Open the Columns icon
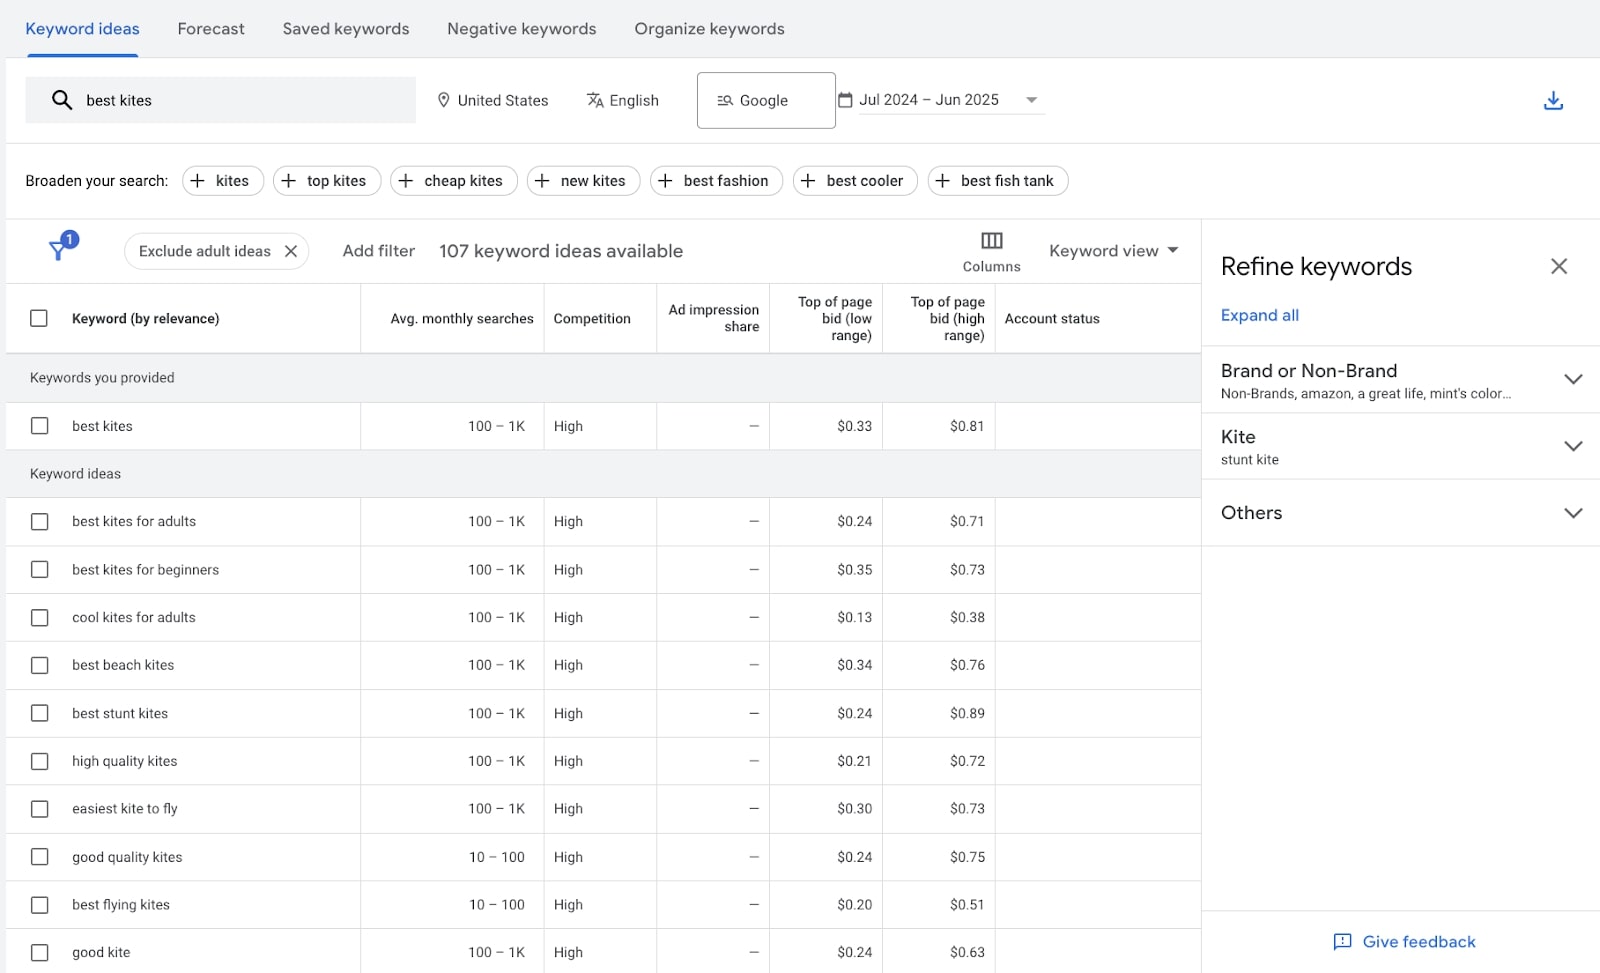This screenshot has height=973, width=1600. pyautogui.click(x=991, y=240)
